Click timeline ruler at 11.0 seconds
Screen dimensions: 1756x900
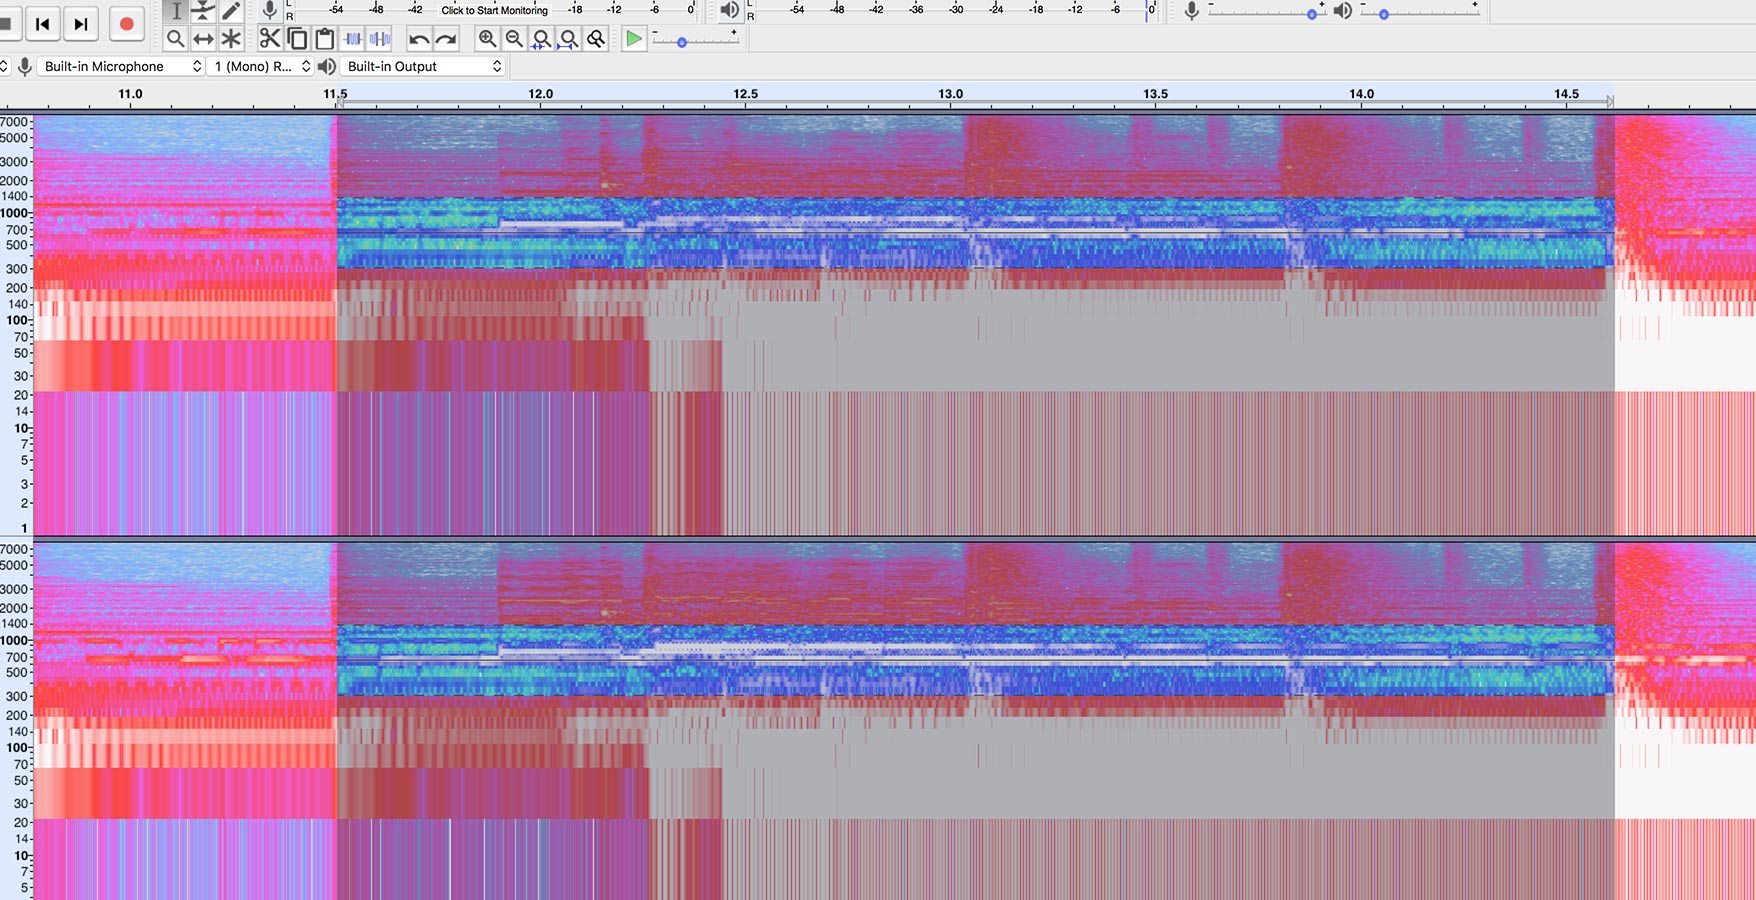coord(130,94)
